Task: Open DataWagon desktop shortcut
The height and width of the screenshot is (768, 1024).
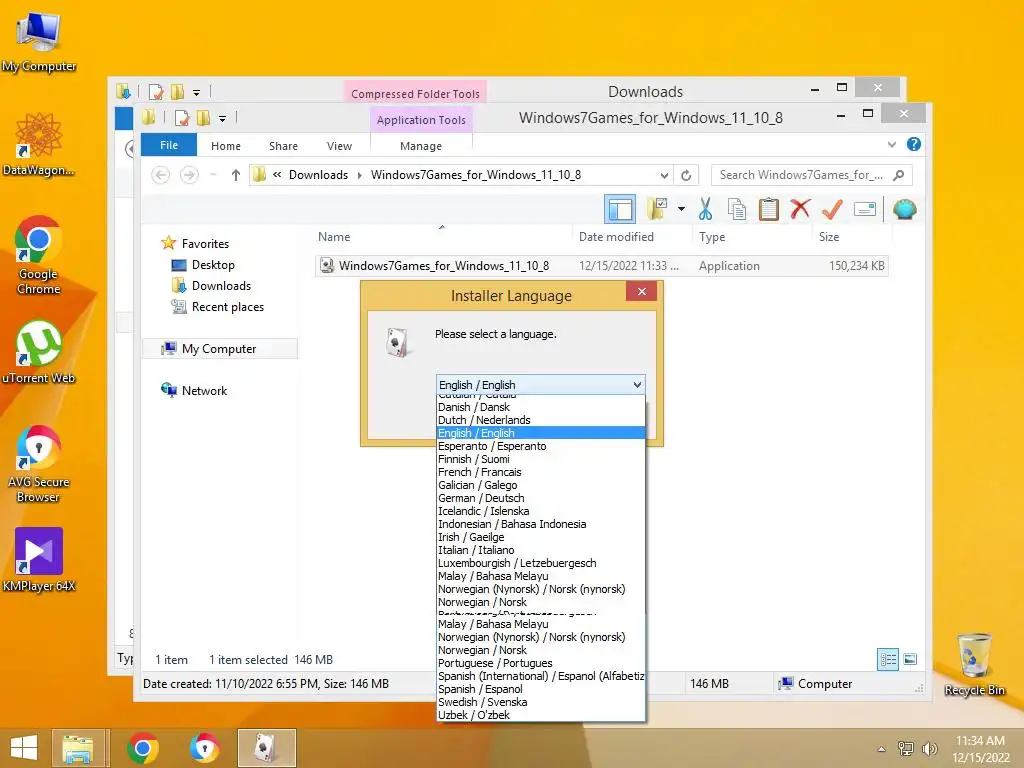Action: click(x=39, y=144)
